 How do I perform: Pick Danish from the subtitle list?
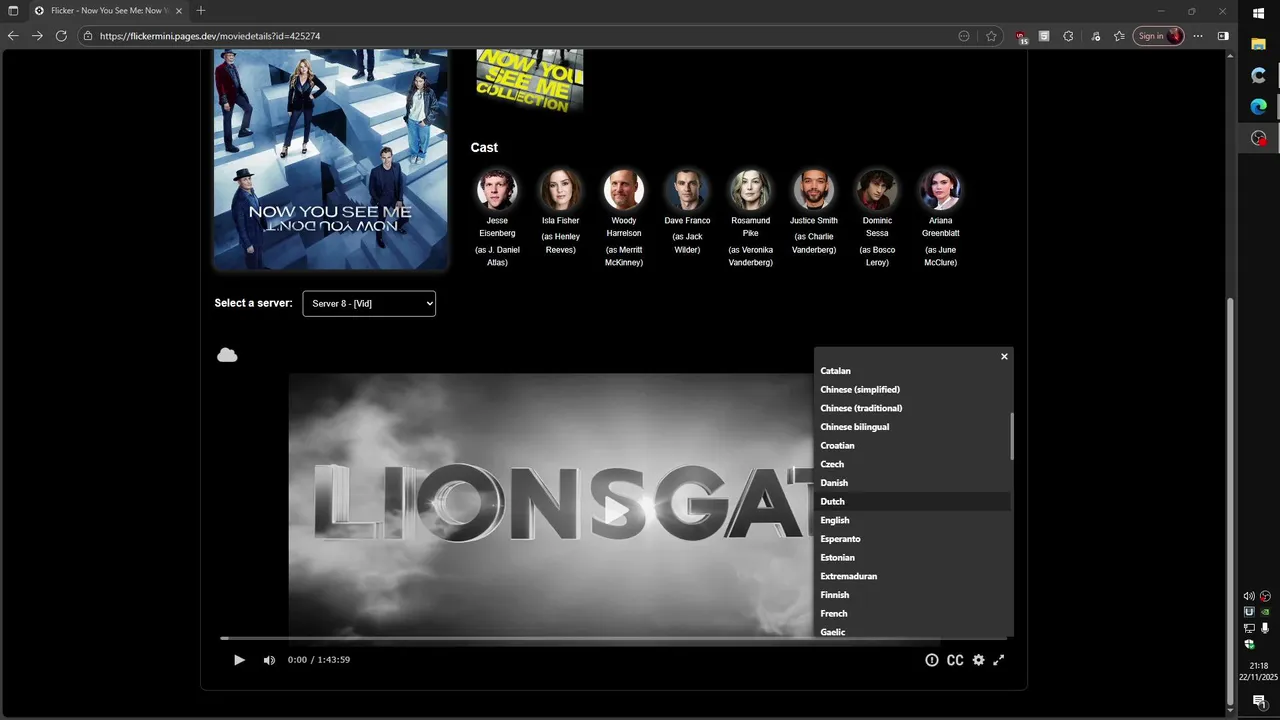(x=912, y=483)
